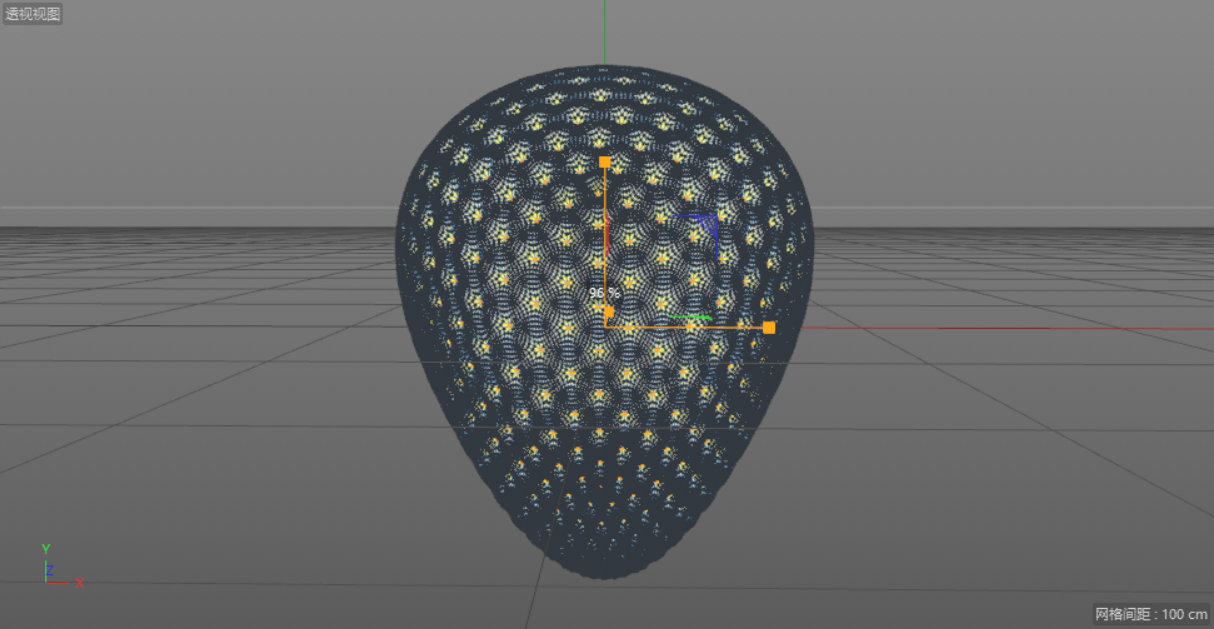Click the 网格间距 grid spacing status text

tap(1124, 614)
